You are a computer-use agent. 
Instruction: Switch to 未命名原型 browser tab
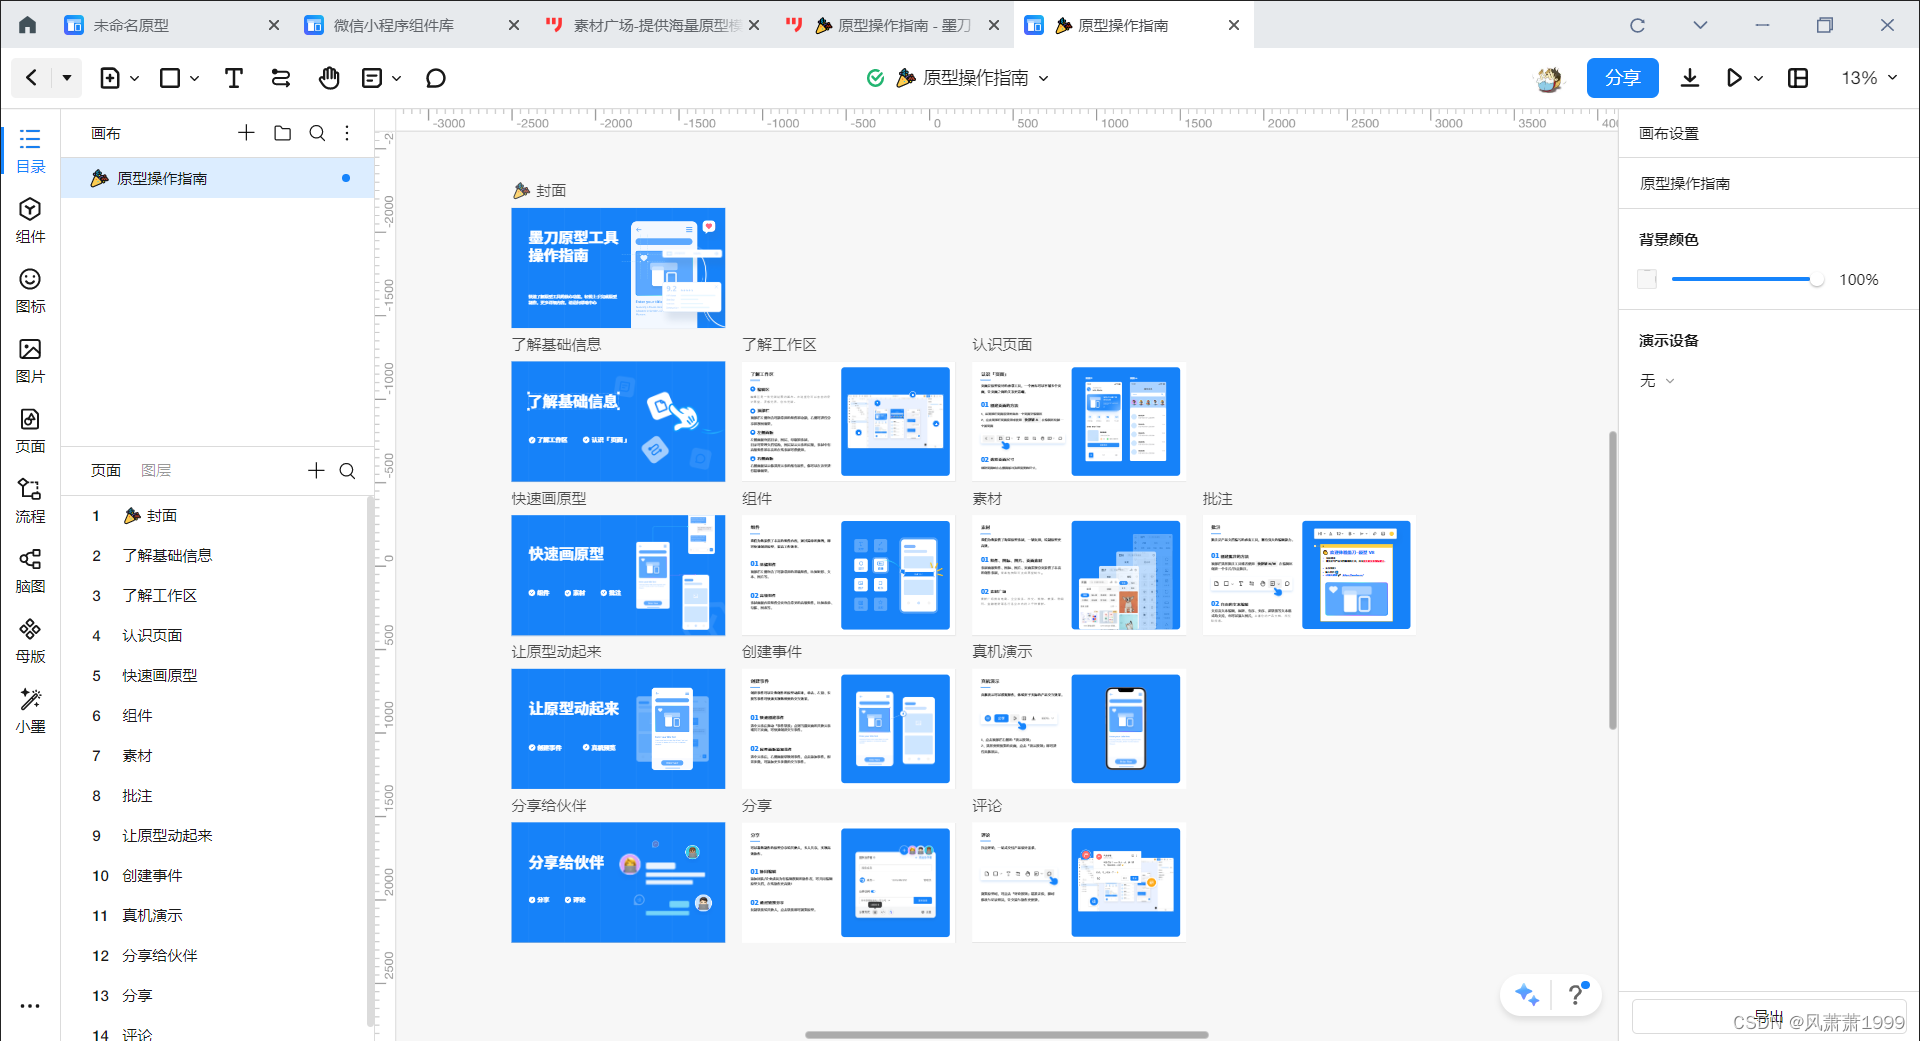coord(172,25)
